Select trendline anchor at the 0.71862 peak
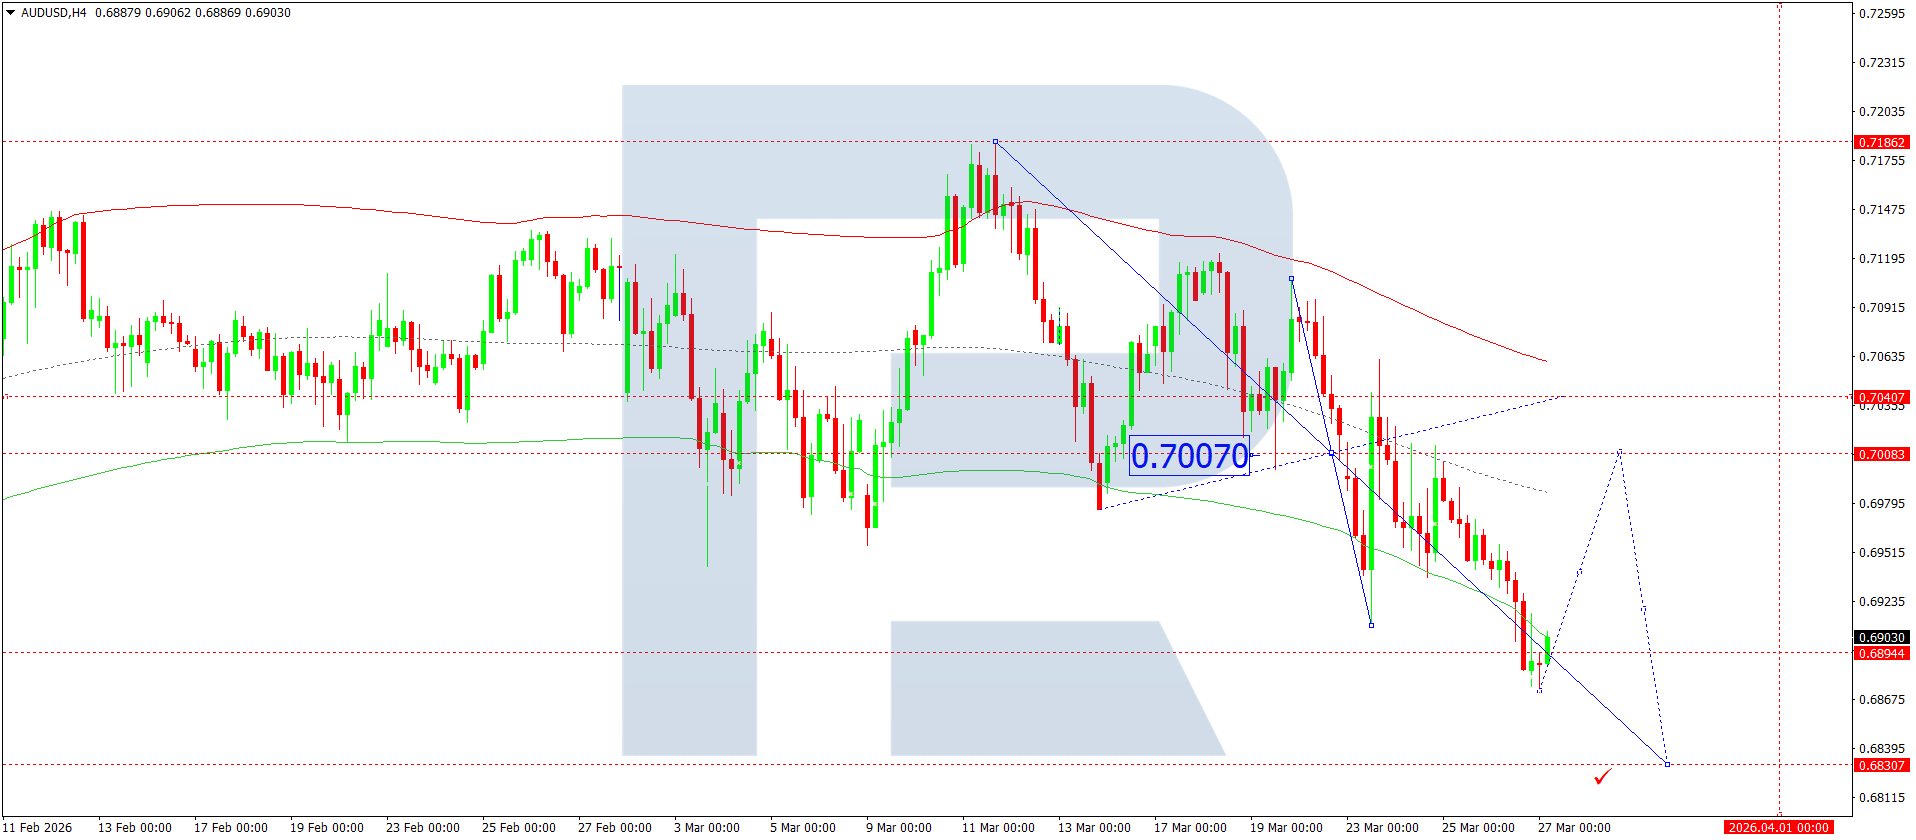This screenshot has height=840, width=1916. point(995,142)
